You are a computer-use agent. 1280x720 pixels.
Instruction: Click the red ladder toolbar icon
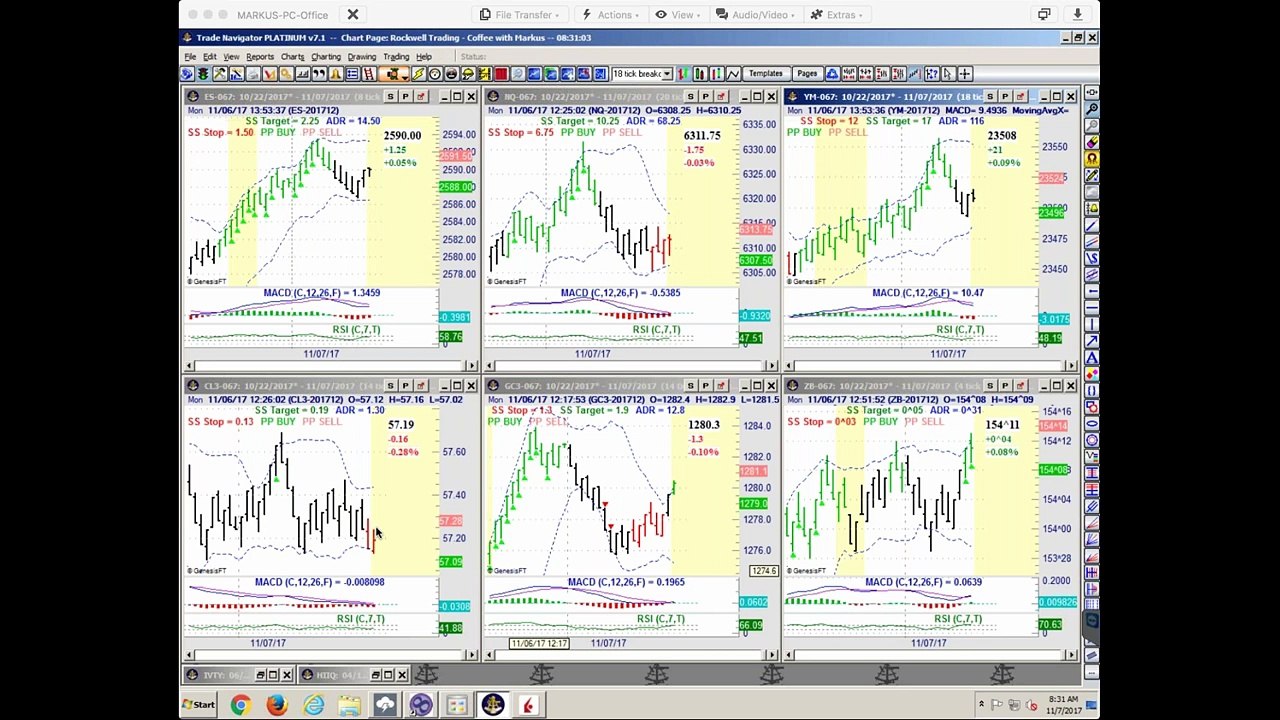point(369,74)
